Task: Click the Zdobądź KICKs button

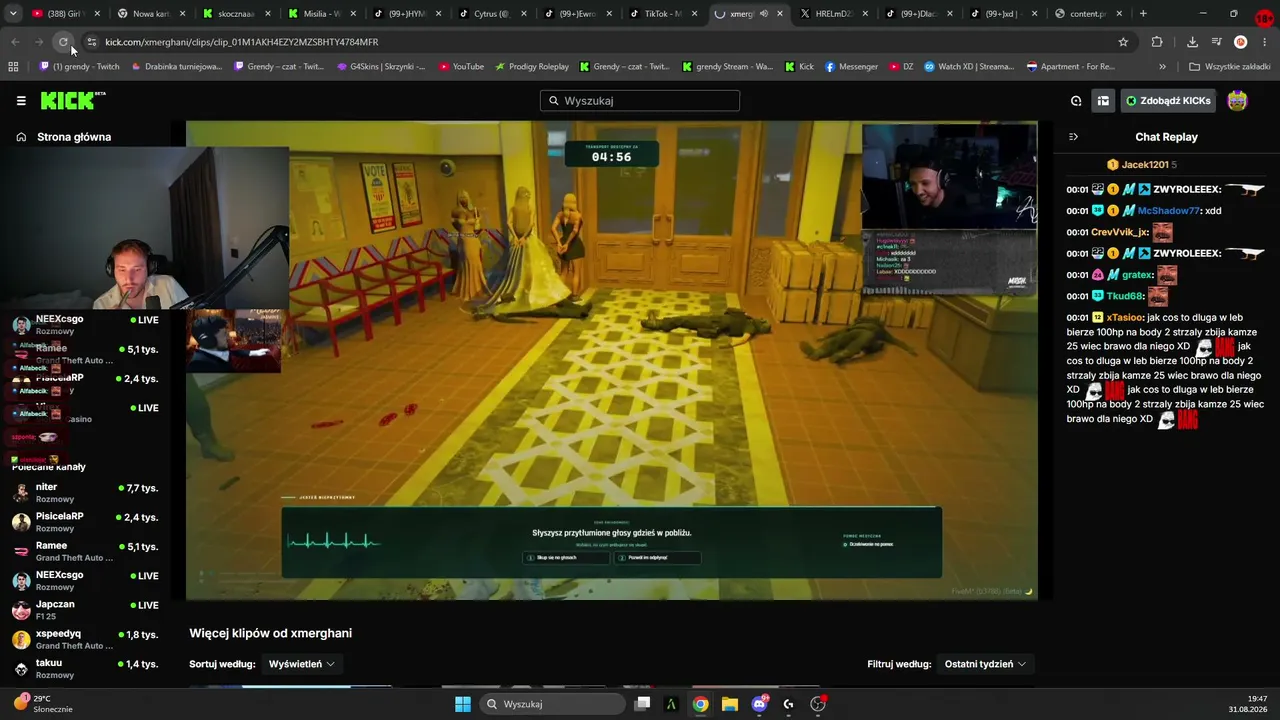Action: click(x=1167, y=101)
